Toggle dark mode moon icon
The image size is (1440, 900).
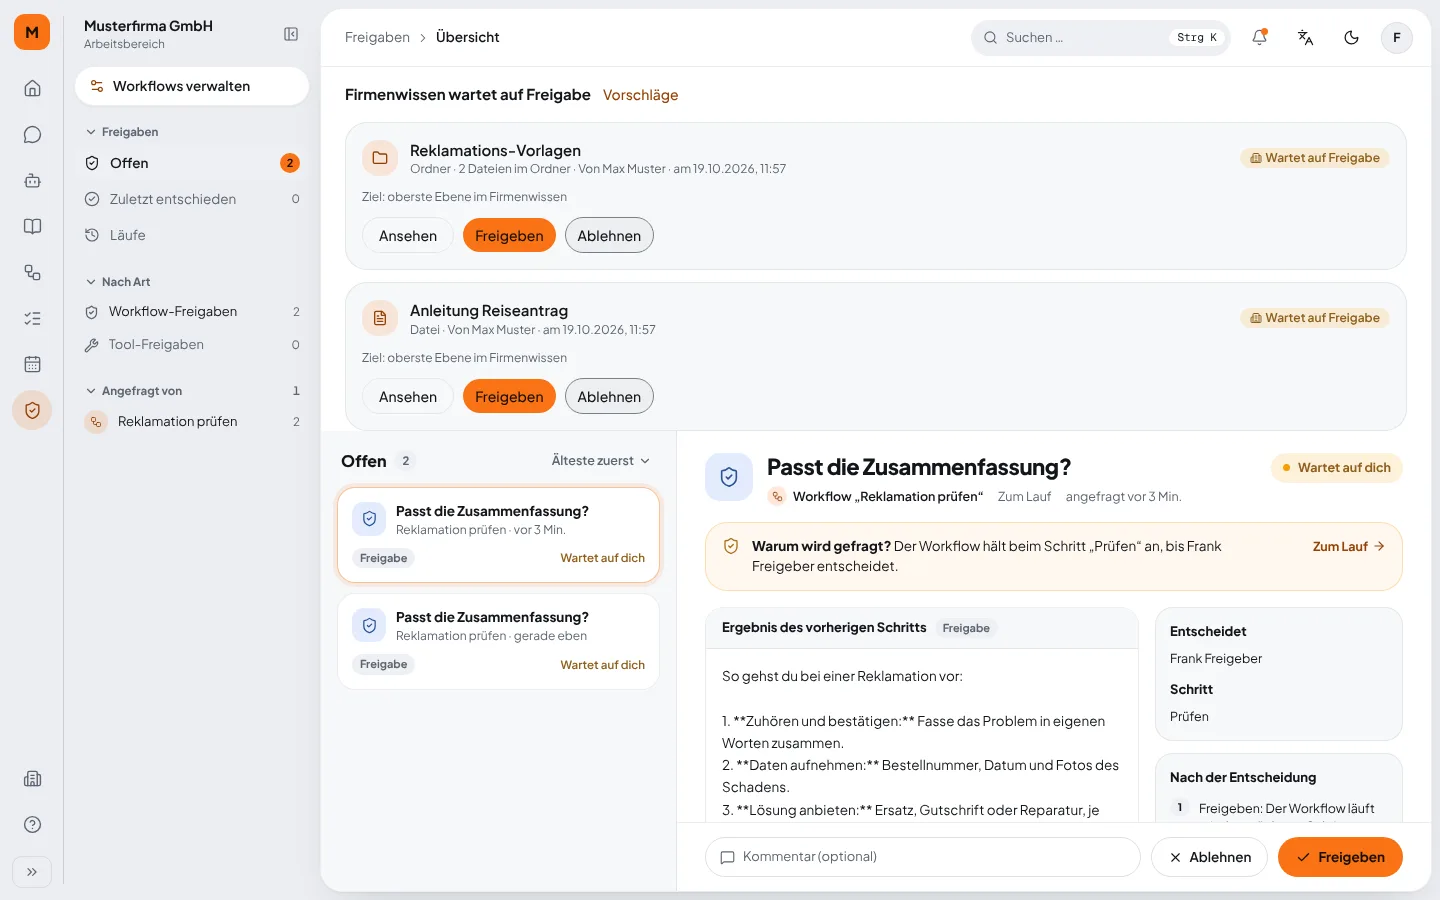pyautogui.click(x=1352, y=37)
